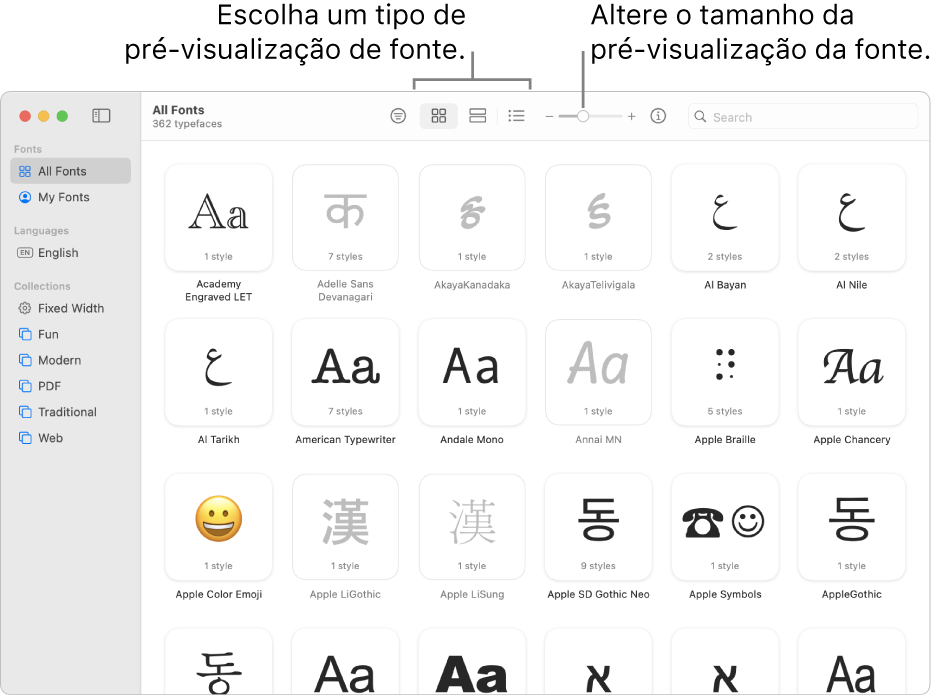Select Apple Symbols font thumbnail

point(725,527)
